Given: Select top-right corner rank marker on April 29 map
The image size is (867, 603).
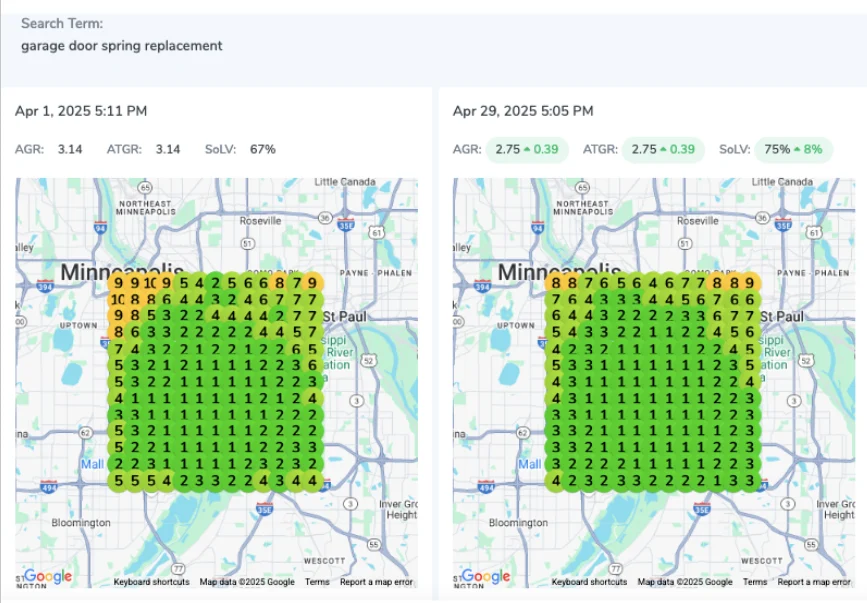Looking at the screenshot, I should 751,283.
